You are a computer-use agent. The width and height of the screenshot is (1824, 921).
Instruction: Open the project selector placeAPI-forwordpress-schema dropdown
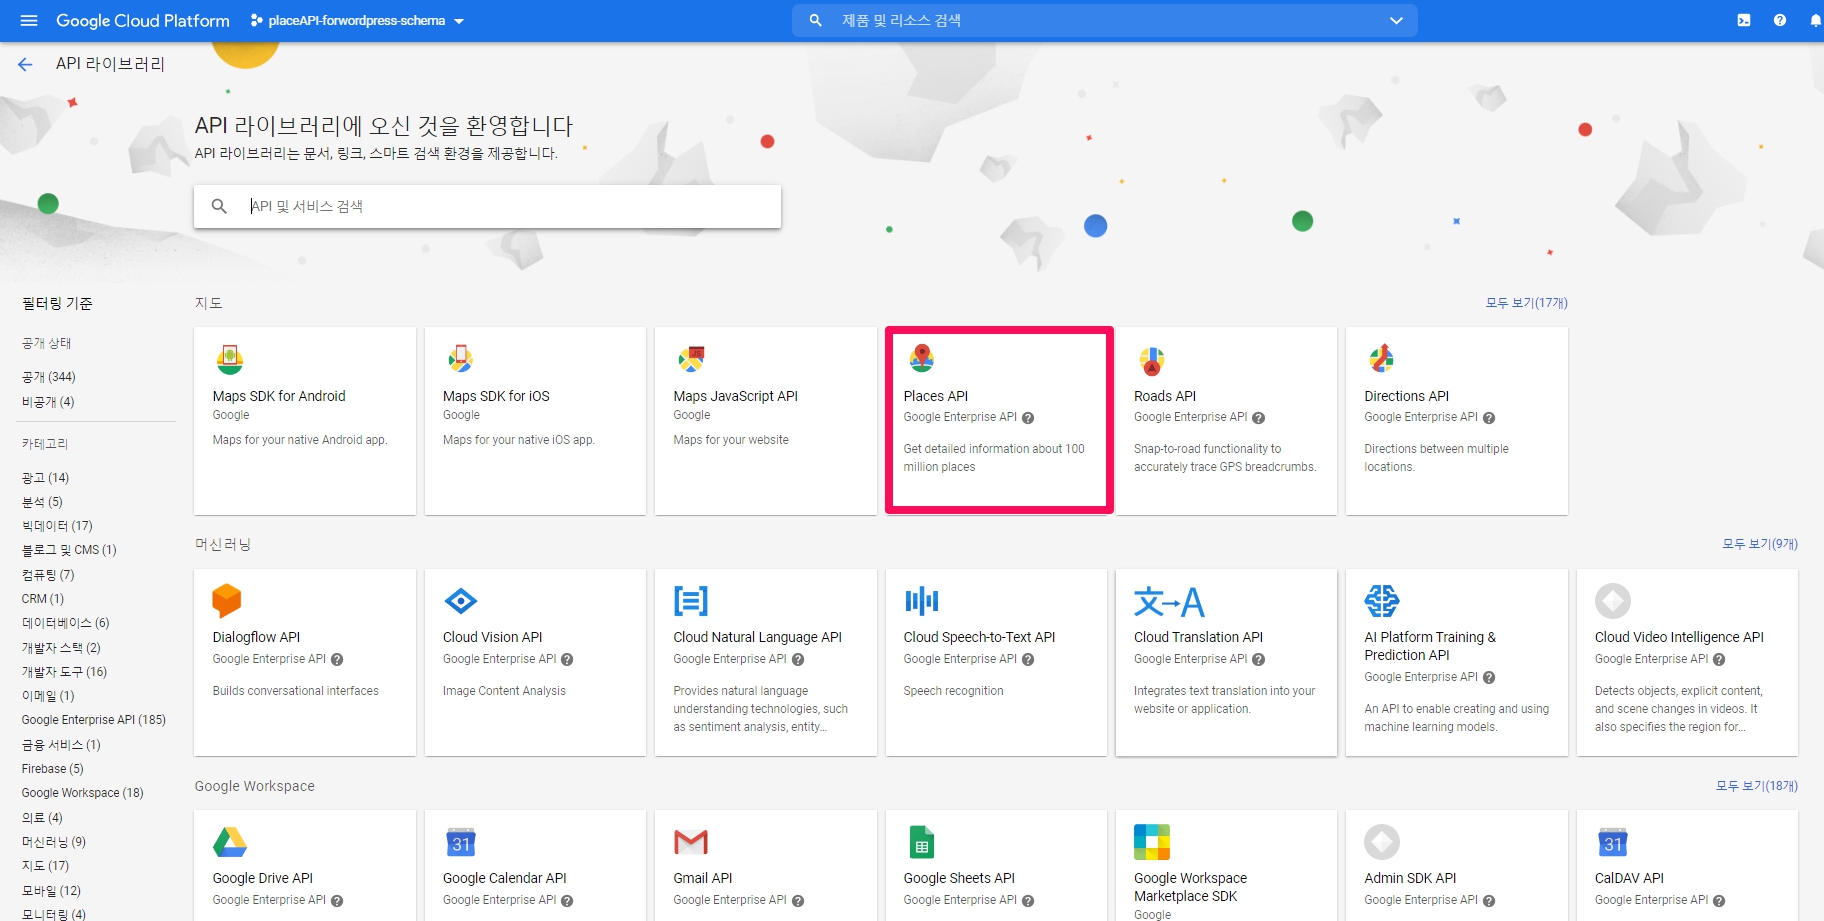click(357, 20)
